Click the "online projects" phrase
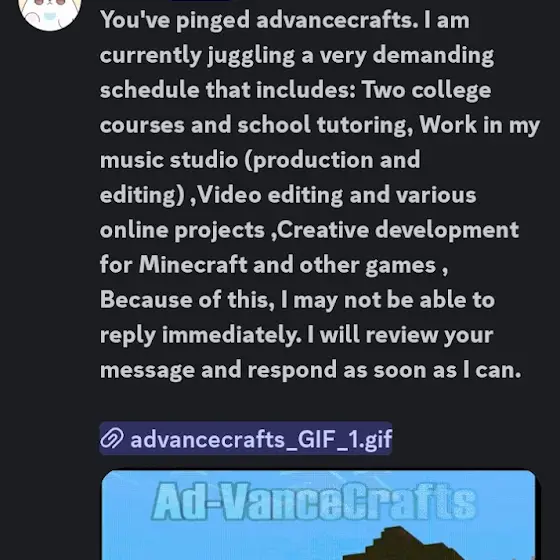This screenshot has height=560, width=560. click(182, 230)
